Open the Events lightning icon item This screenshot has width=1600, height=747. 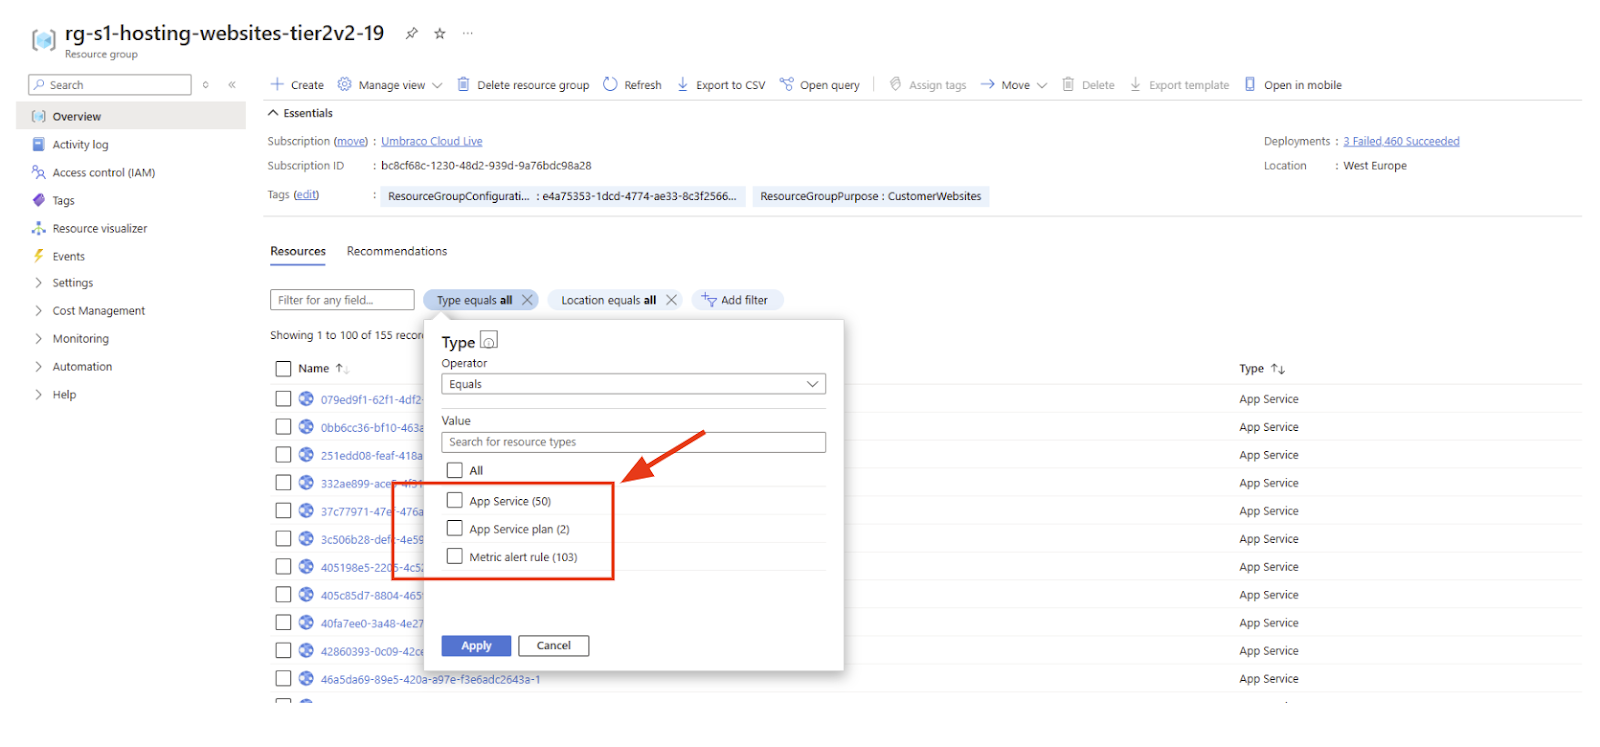39,257
